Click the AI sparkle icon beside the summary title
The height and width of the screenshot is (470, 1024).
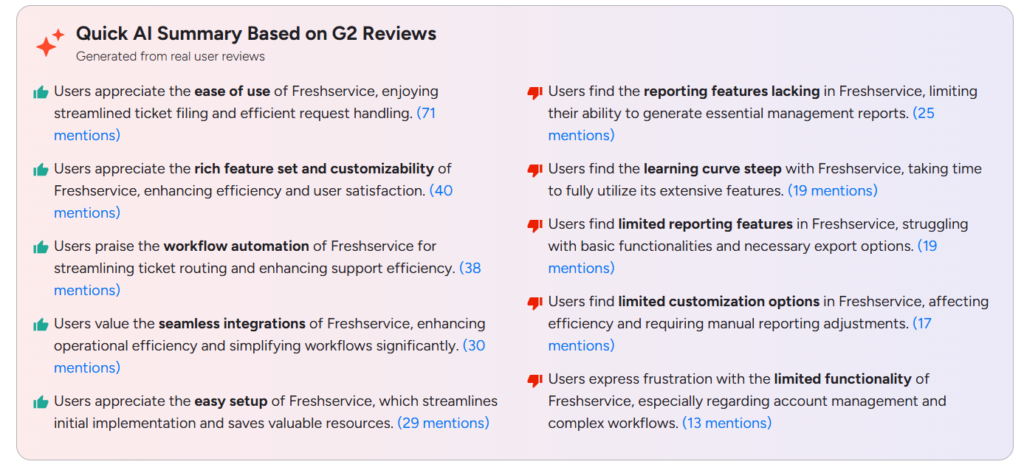(50, 42)
